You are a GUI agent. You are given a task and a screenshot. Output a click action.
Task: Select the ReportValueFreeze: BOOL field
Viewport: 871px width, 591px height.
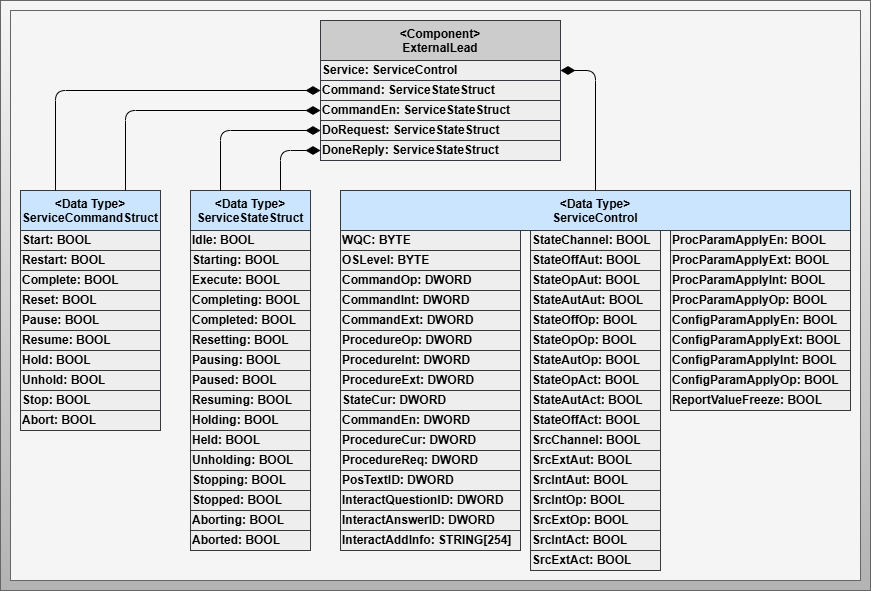760,400
